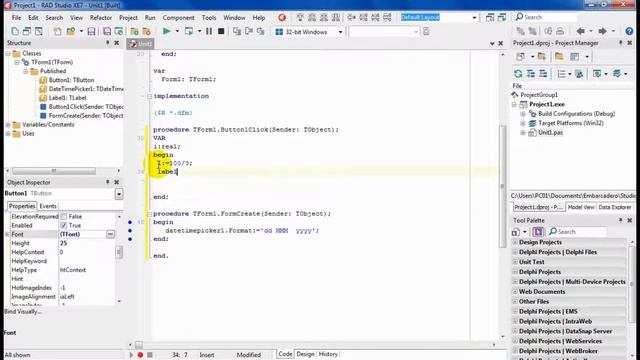The image size is (640, 360).
Task: Click the red circular icon after Help
Action: [282, 18]
